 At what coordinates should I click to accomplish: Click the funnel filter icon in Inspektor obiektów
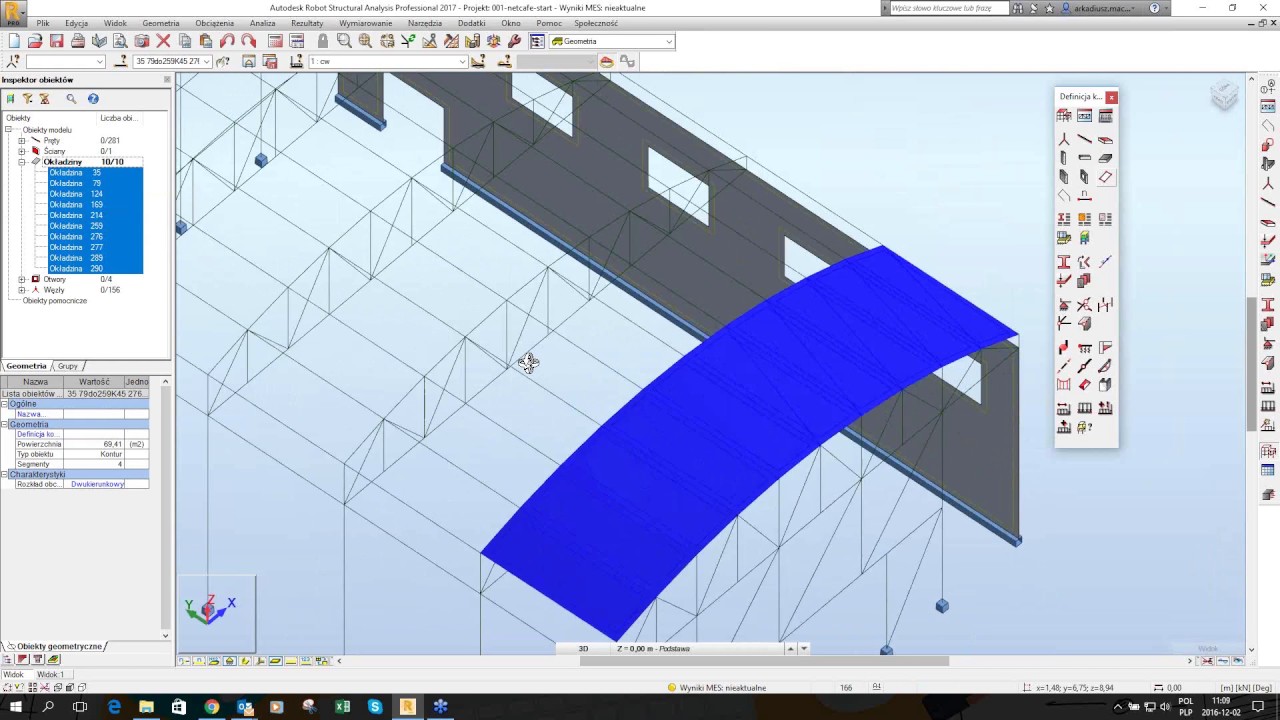[x=28, y=99]
